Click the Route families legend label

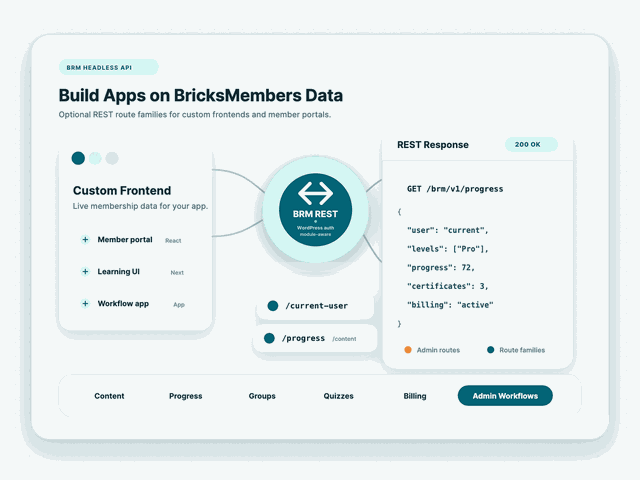[x=522, y=350]
